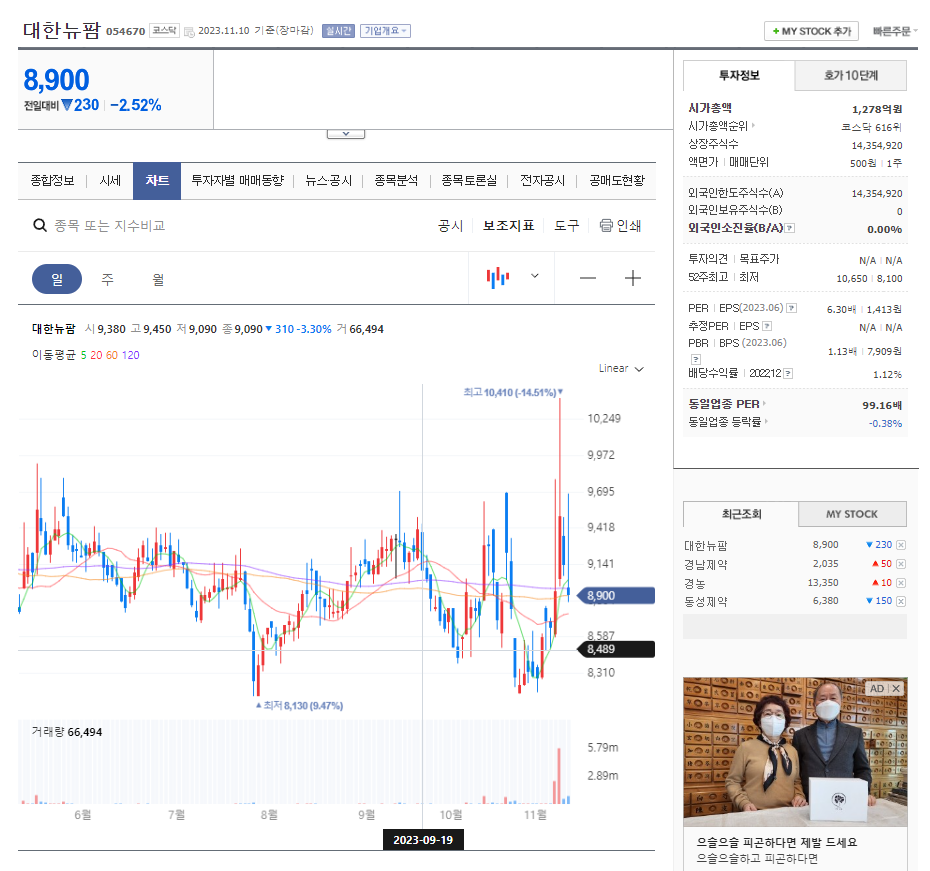
Task: Click the 실시간 badge
Action: point(339,31)
